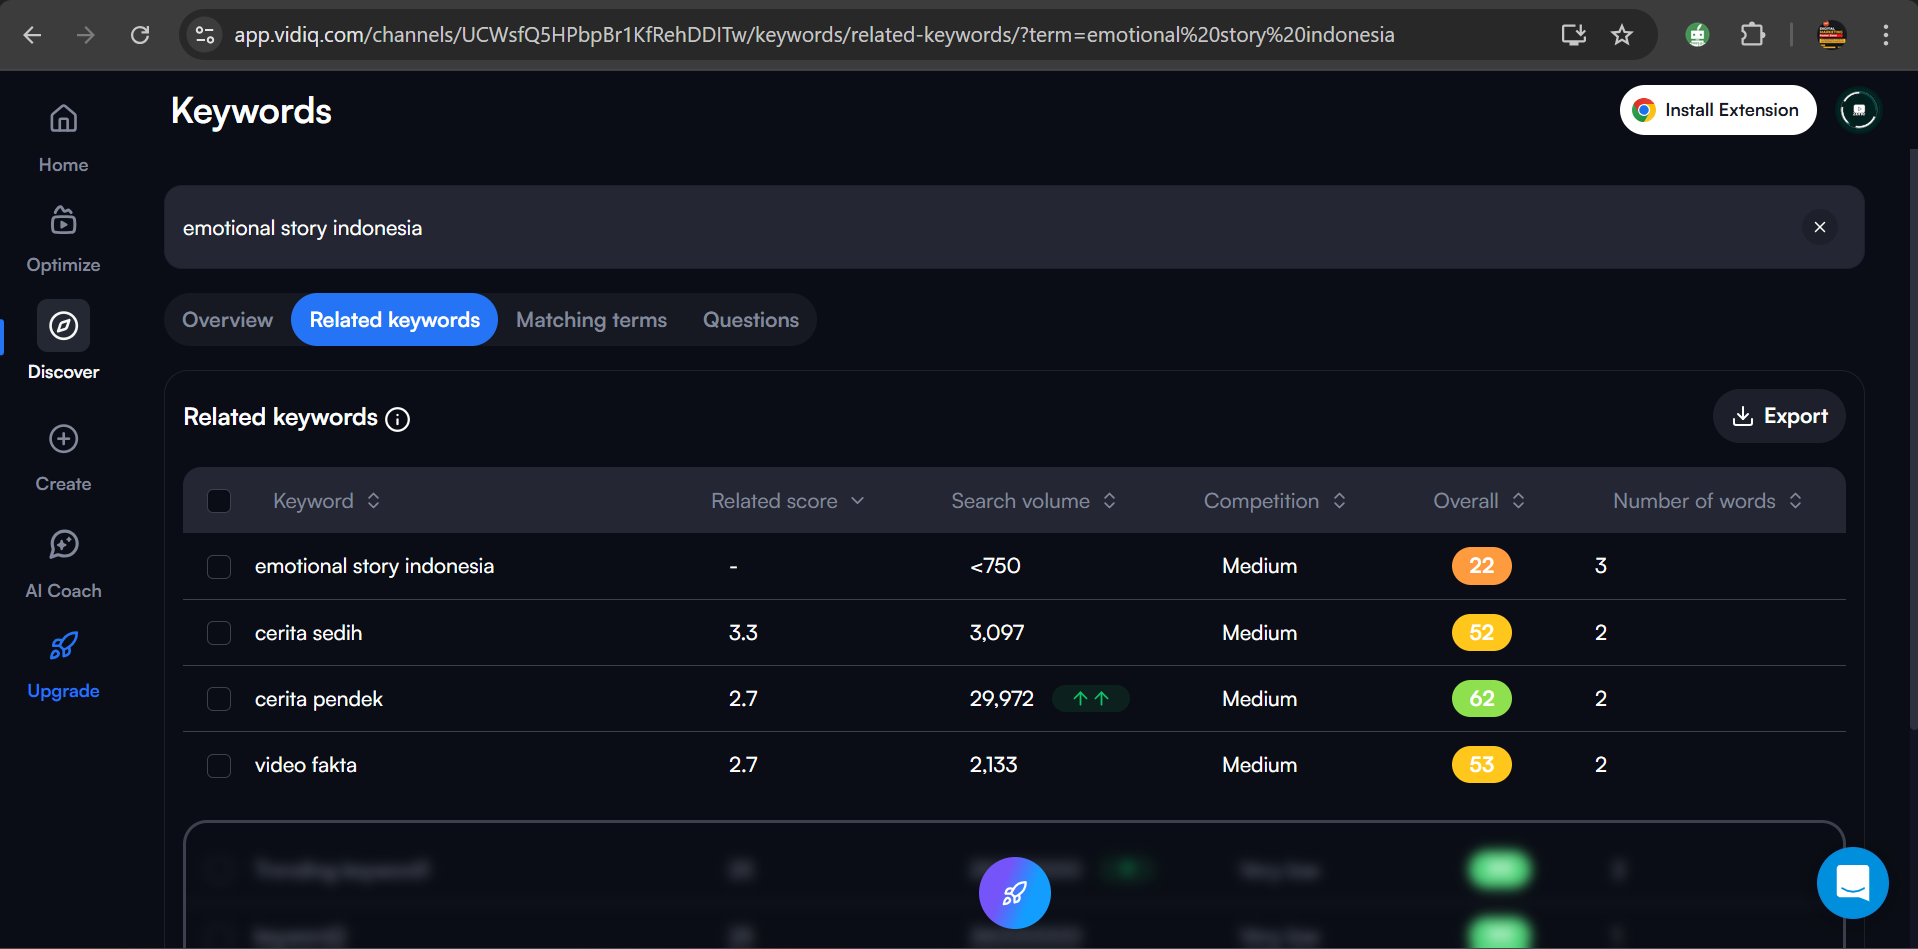Open the blue support chat bubble
This screenshot has width=1918, height=949.
pyautogui.click(x=1852, y=883)
